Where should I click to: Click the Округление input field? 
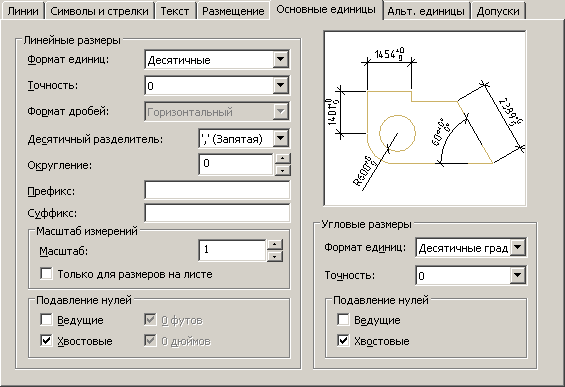click(236, 164)
